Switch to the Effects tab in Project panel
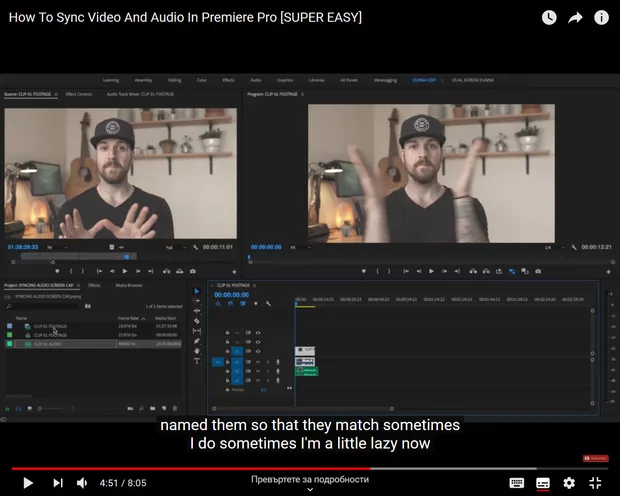The height and width of the screenshot is (496, 620). (94, 285)
